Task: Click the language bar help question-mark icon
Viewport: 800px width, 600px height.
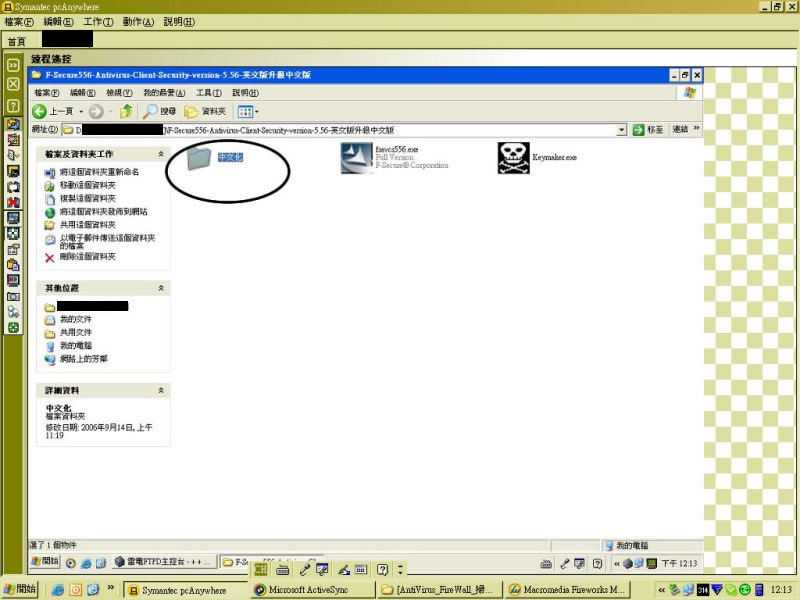Action: 382,569
